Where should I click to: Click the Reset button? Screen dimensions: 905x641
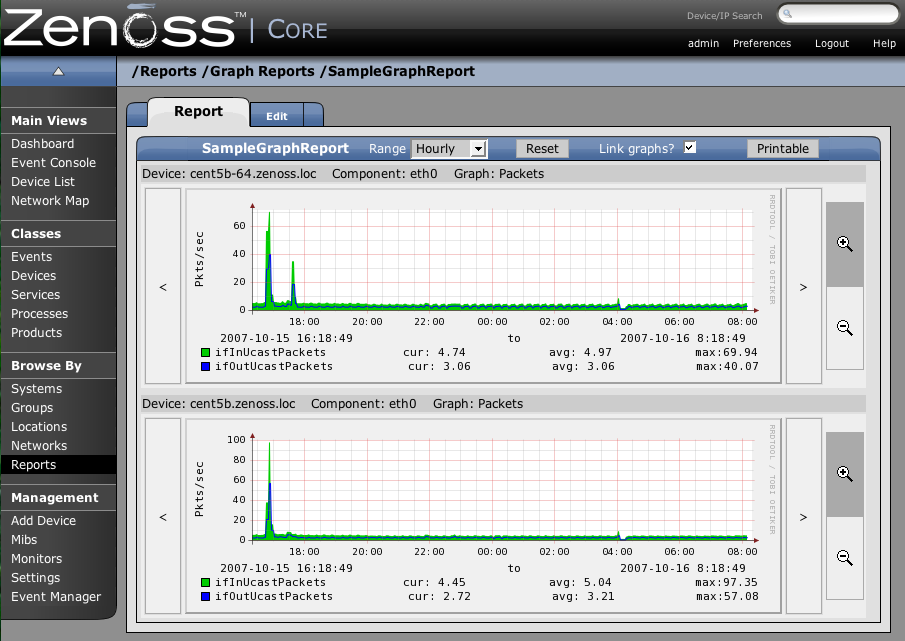542,149
